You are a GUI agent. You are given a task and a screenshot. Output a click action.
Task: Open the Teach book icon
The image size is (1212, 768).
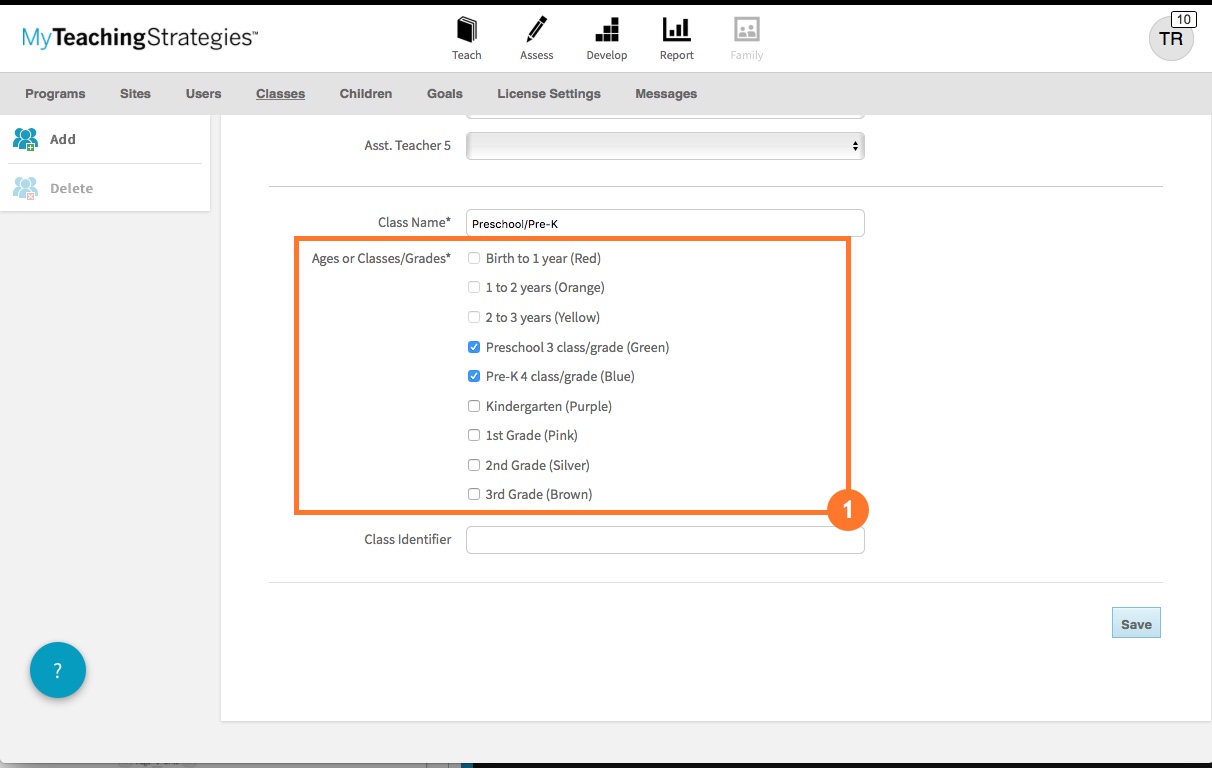466,30
